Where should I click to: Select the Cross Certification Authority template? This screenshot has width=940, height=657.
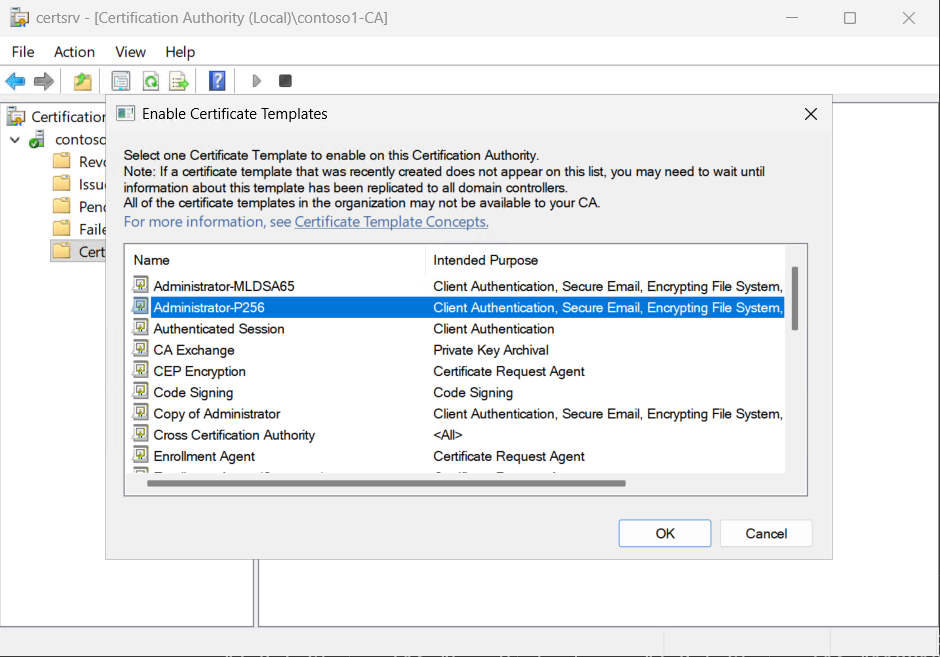[x=234, y=435]
